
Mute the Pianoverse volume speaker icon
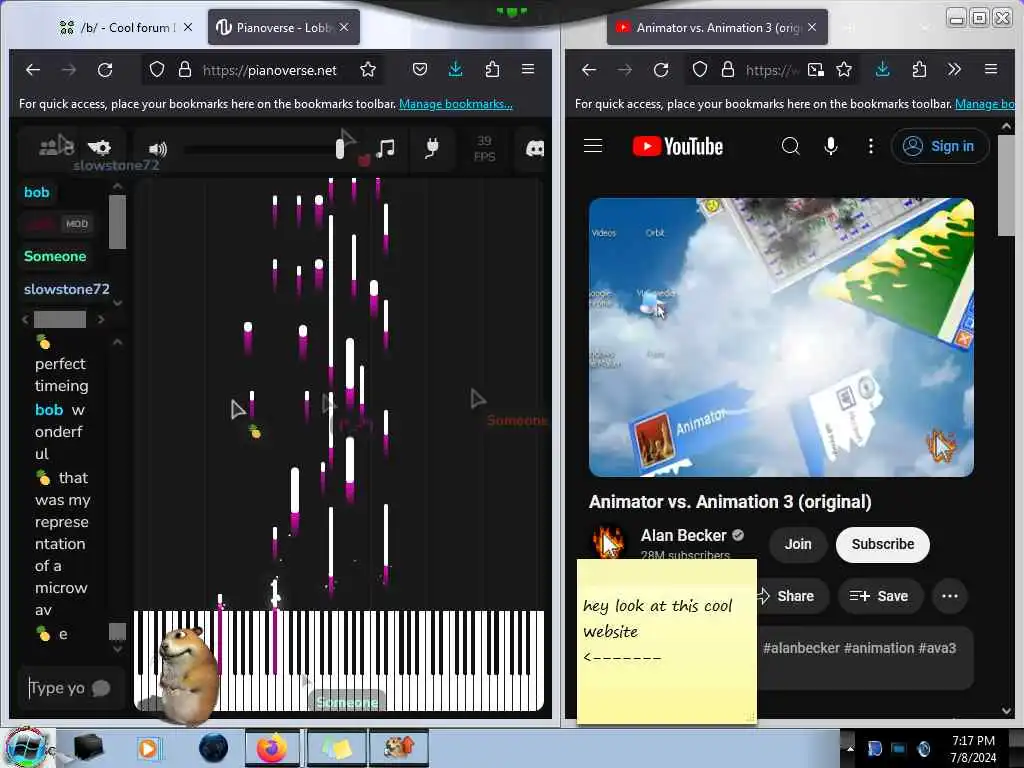[x=157, y=149]
